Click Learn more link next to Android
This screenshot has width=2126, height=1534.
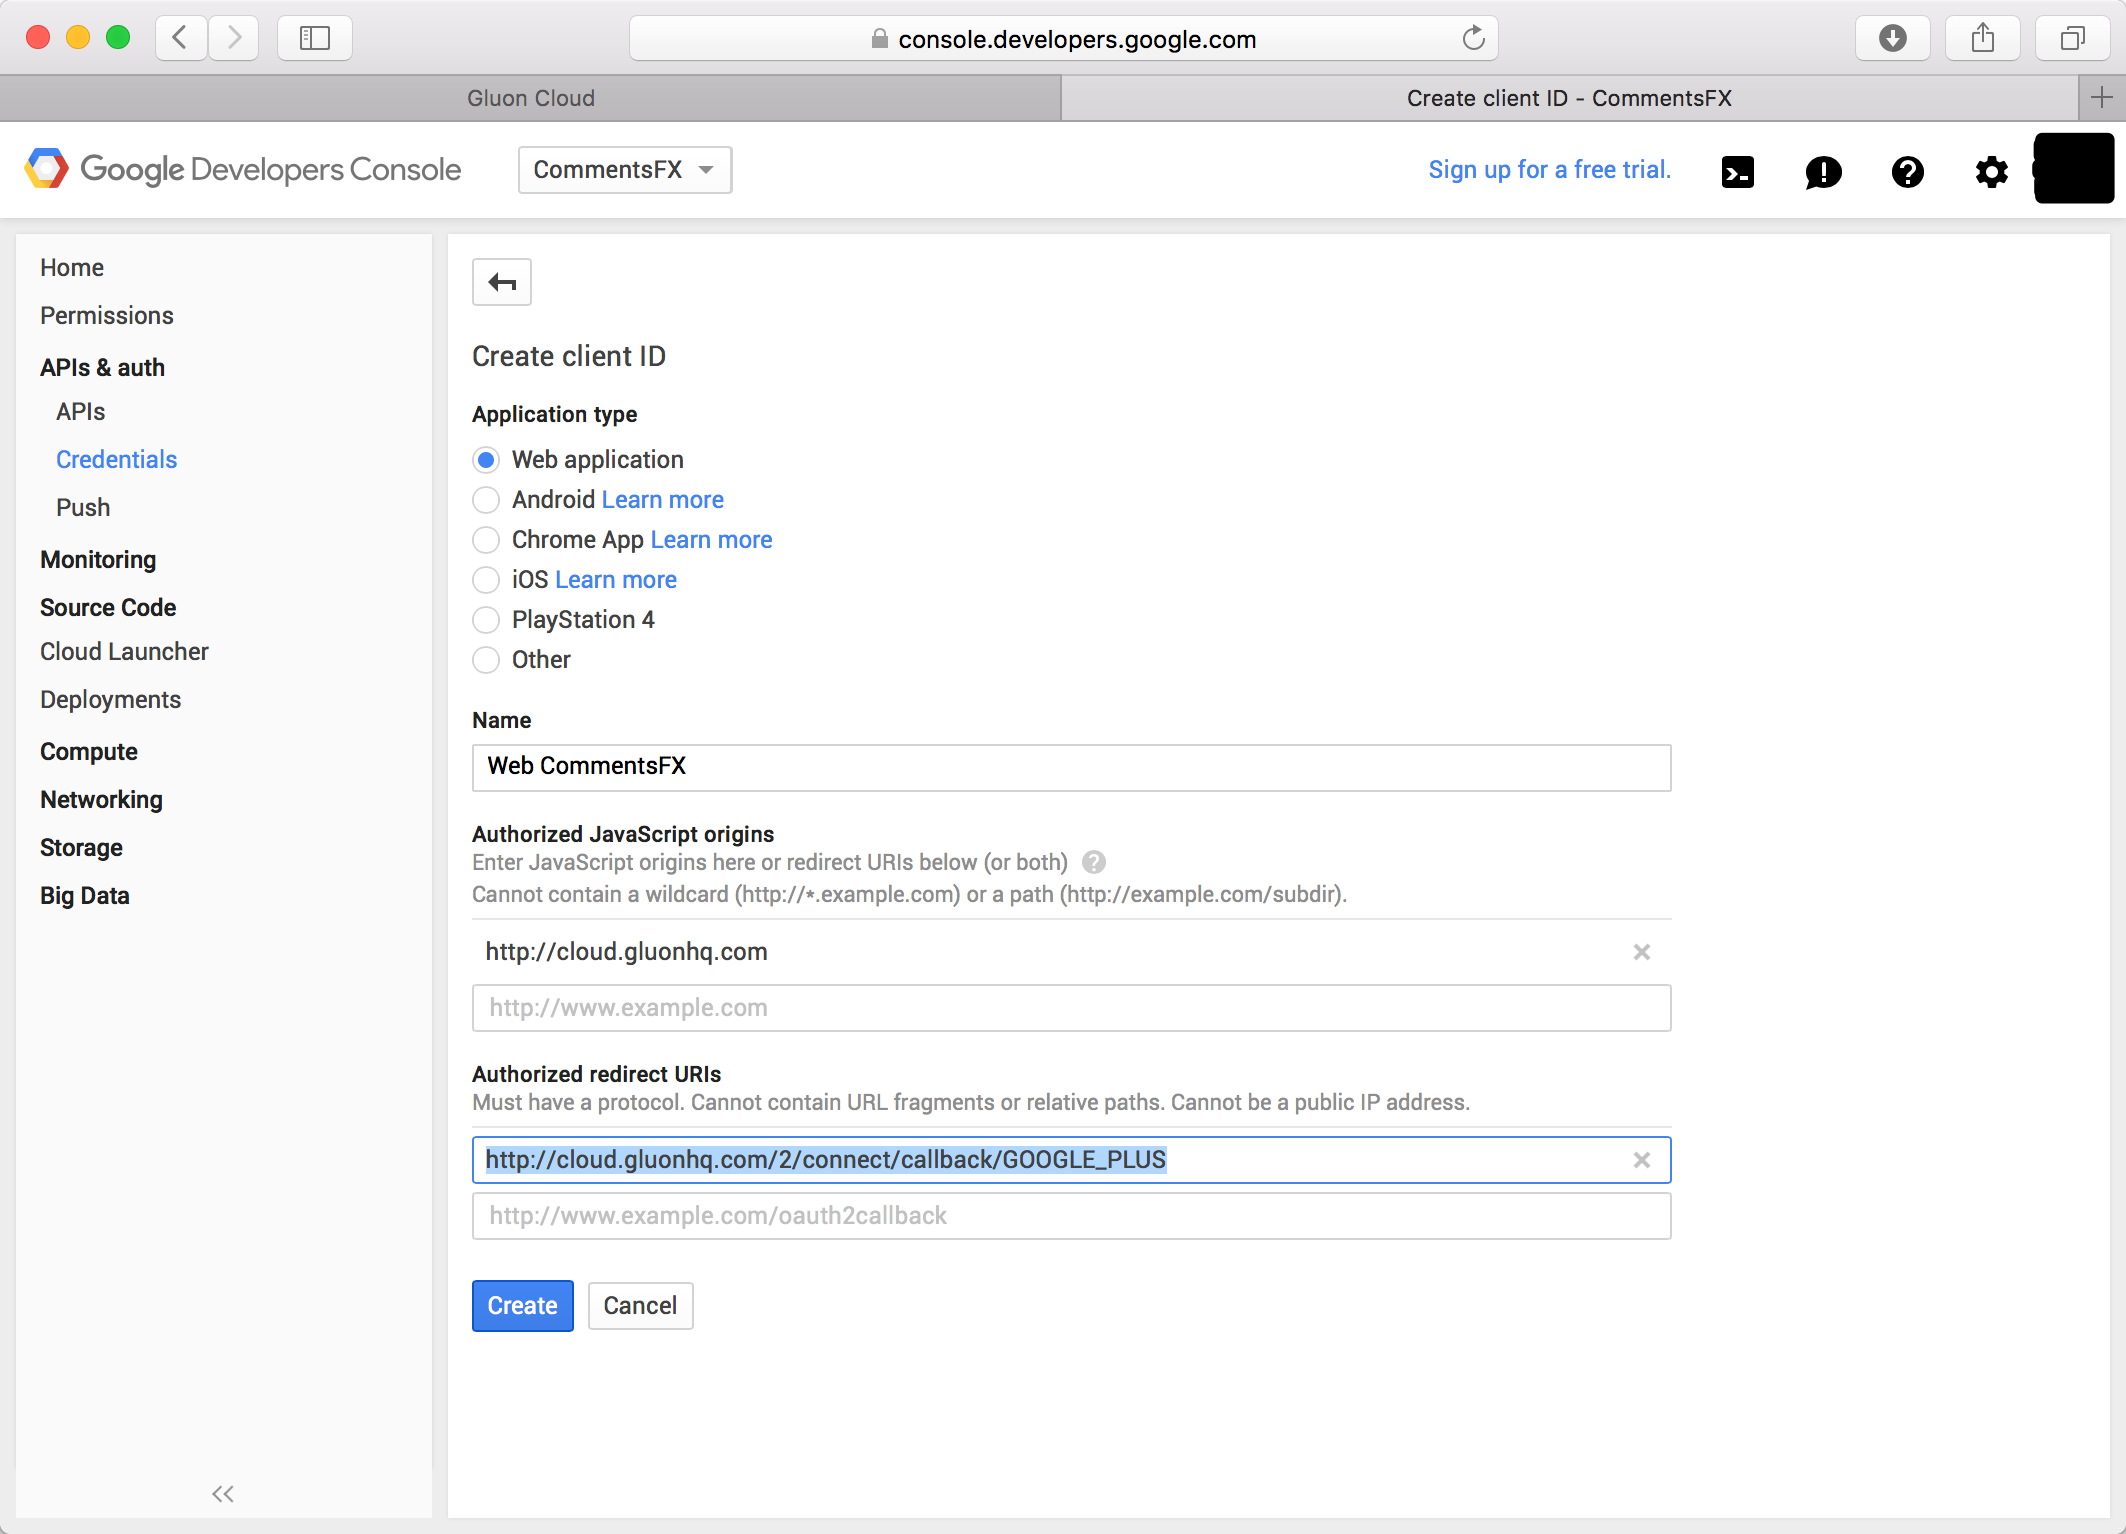662,500
